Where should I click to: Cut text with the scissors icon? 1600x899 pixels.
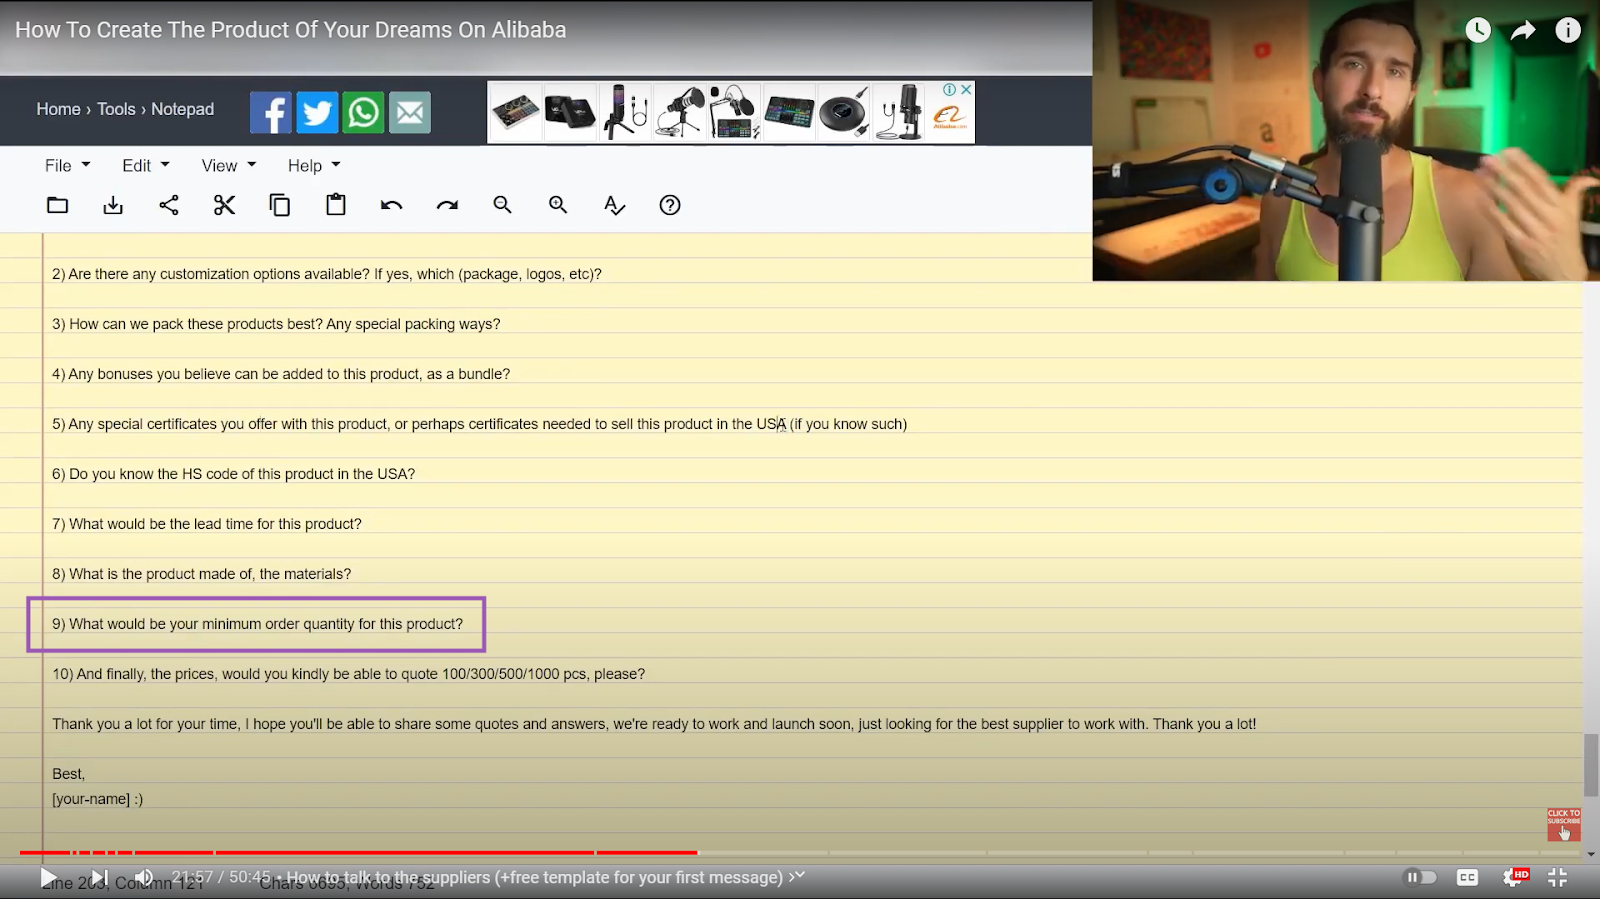pyautogui.click(x=224, y=205)
